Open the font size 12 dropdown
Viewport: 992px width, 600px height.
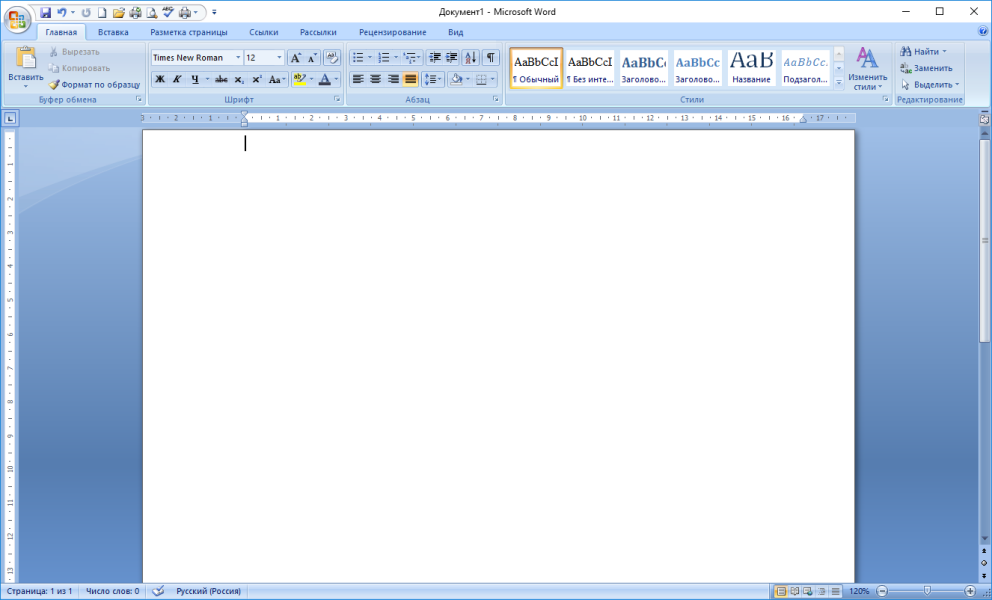[279, 58]
